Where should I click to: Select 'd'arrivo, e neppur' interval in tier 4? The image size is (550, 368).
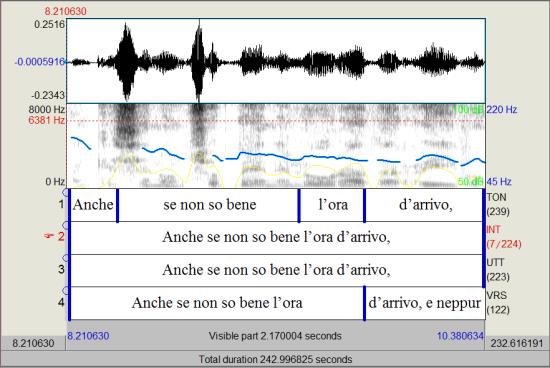coord(425,303)
